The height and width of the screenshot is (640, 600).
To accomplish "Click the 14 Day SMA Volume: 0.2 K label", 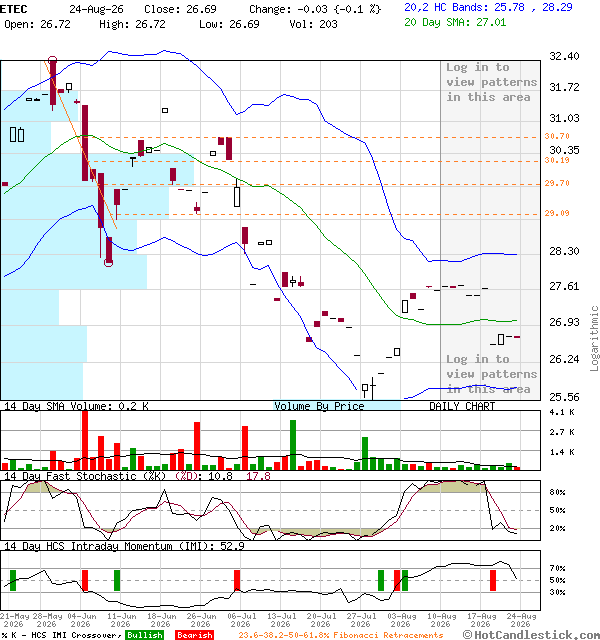I will pos(76,406).
